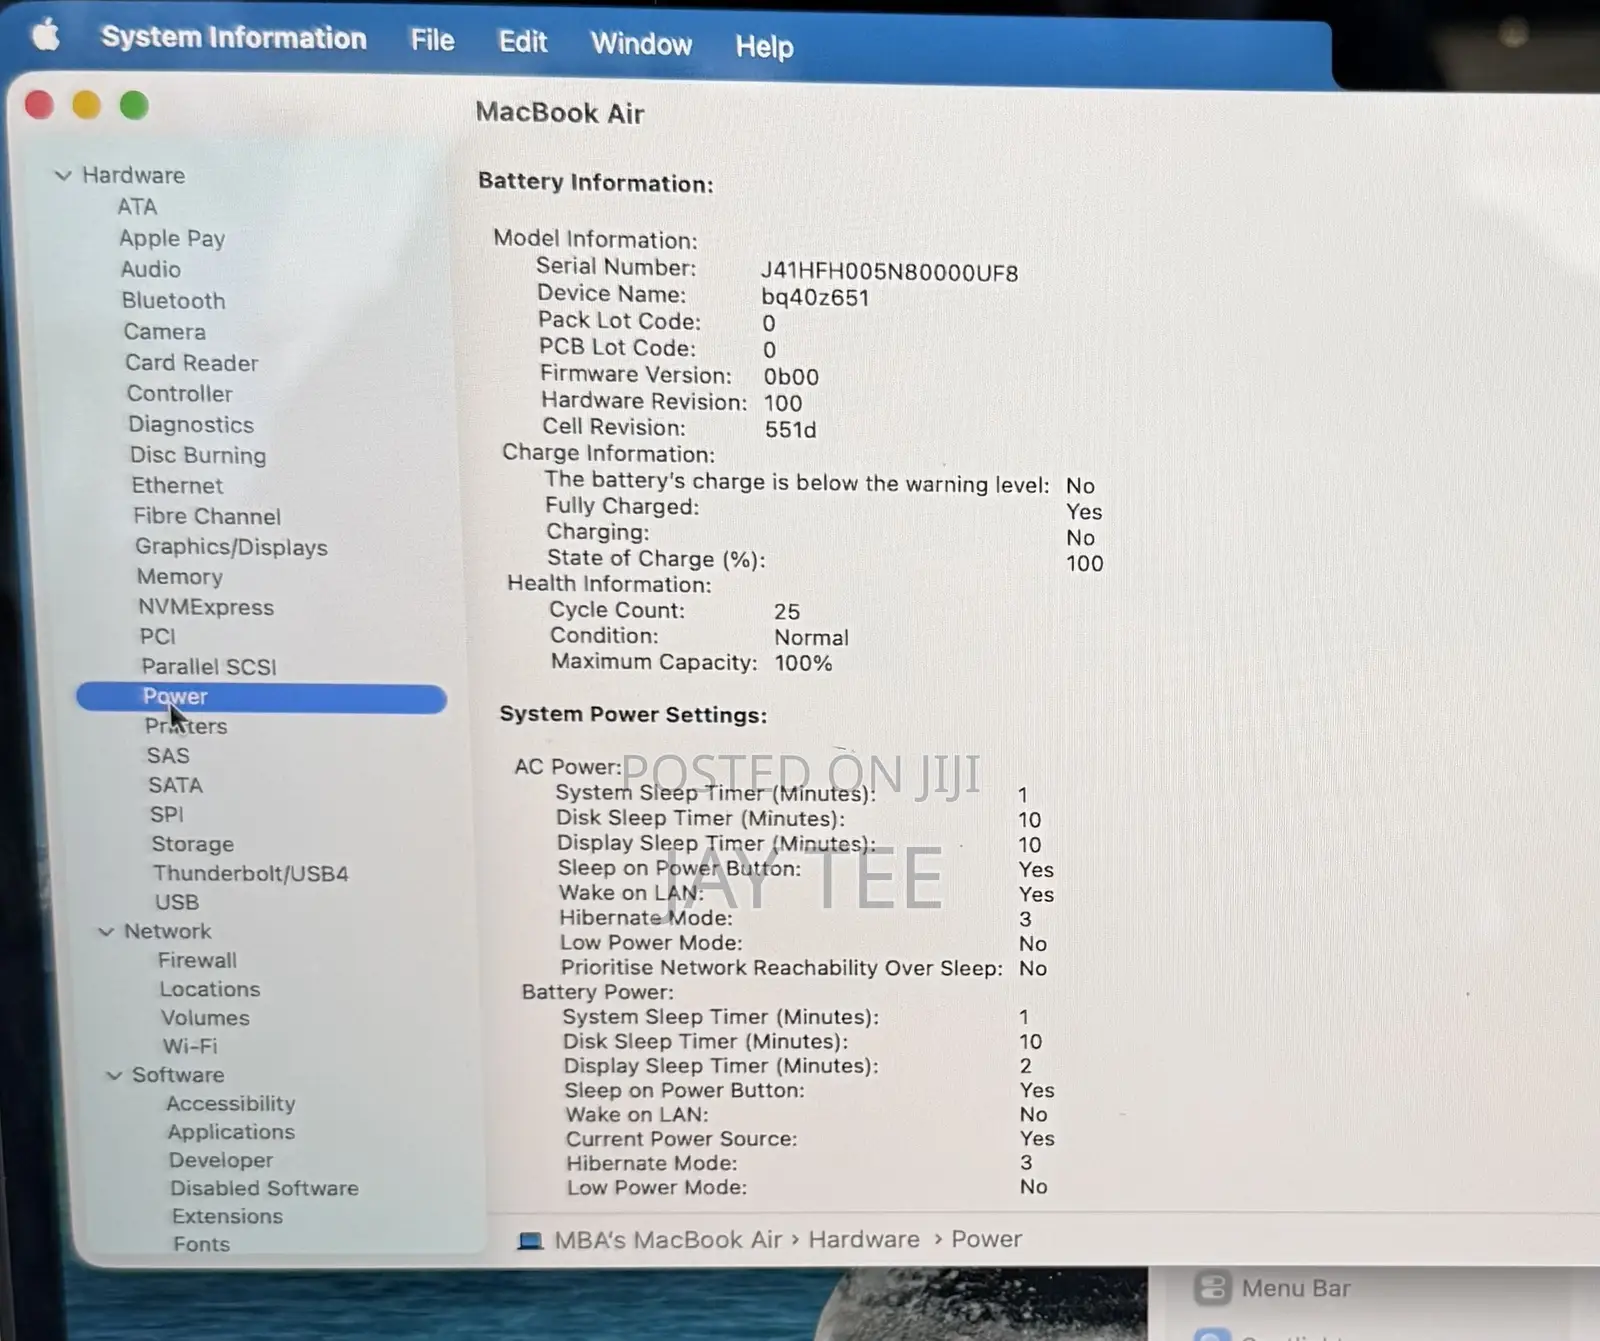Select Disc Burning in the sidebar
The image size is (1600, 1341).
pyautogui.click(x=198, y=455)
